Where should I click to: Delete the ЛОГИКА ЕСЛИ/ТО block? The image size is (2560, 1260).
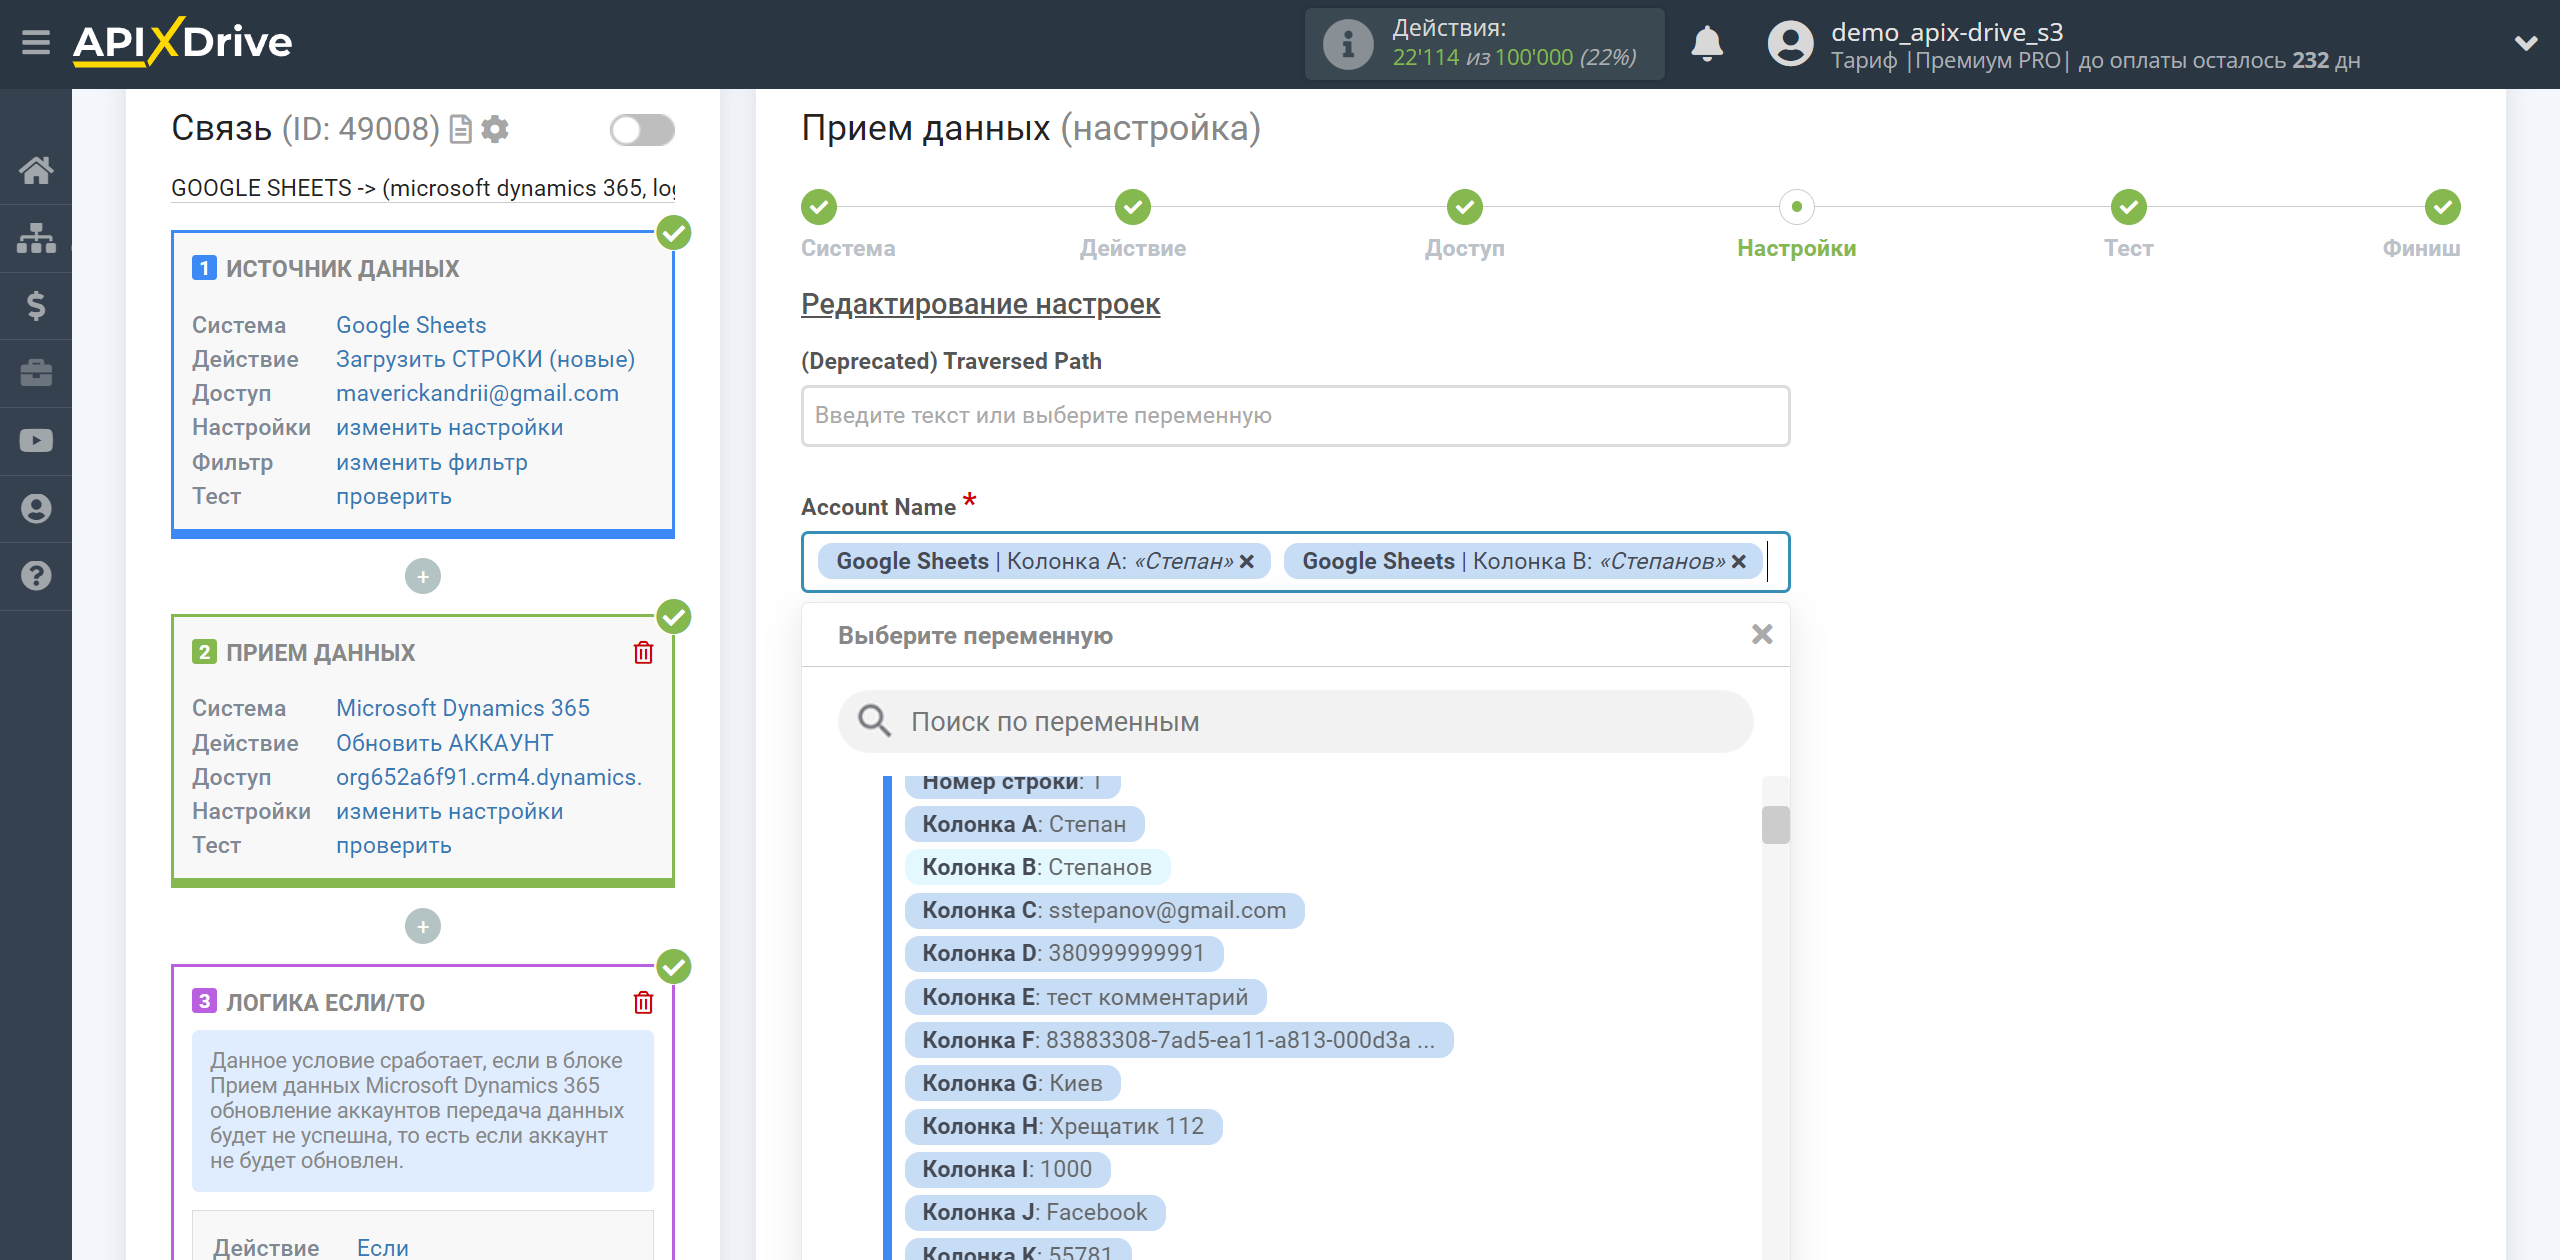[643, 1002]
